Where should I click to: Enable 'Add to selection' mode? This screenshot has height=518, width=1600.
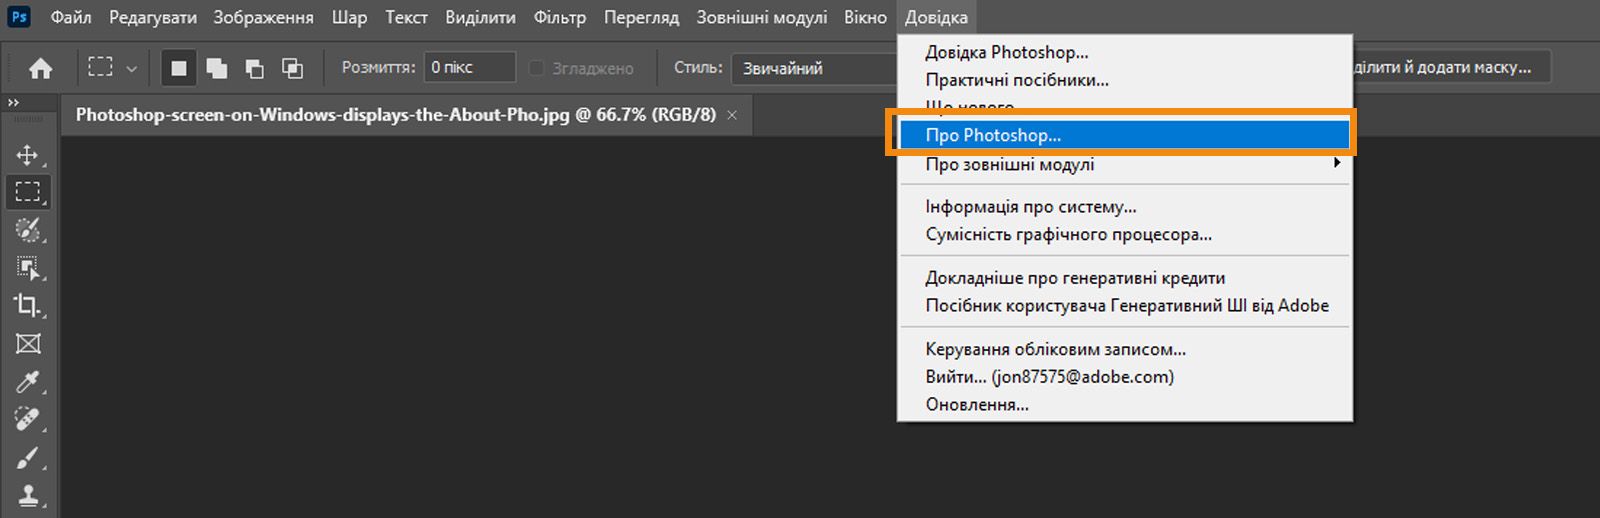point(217,68)
